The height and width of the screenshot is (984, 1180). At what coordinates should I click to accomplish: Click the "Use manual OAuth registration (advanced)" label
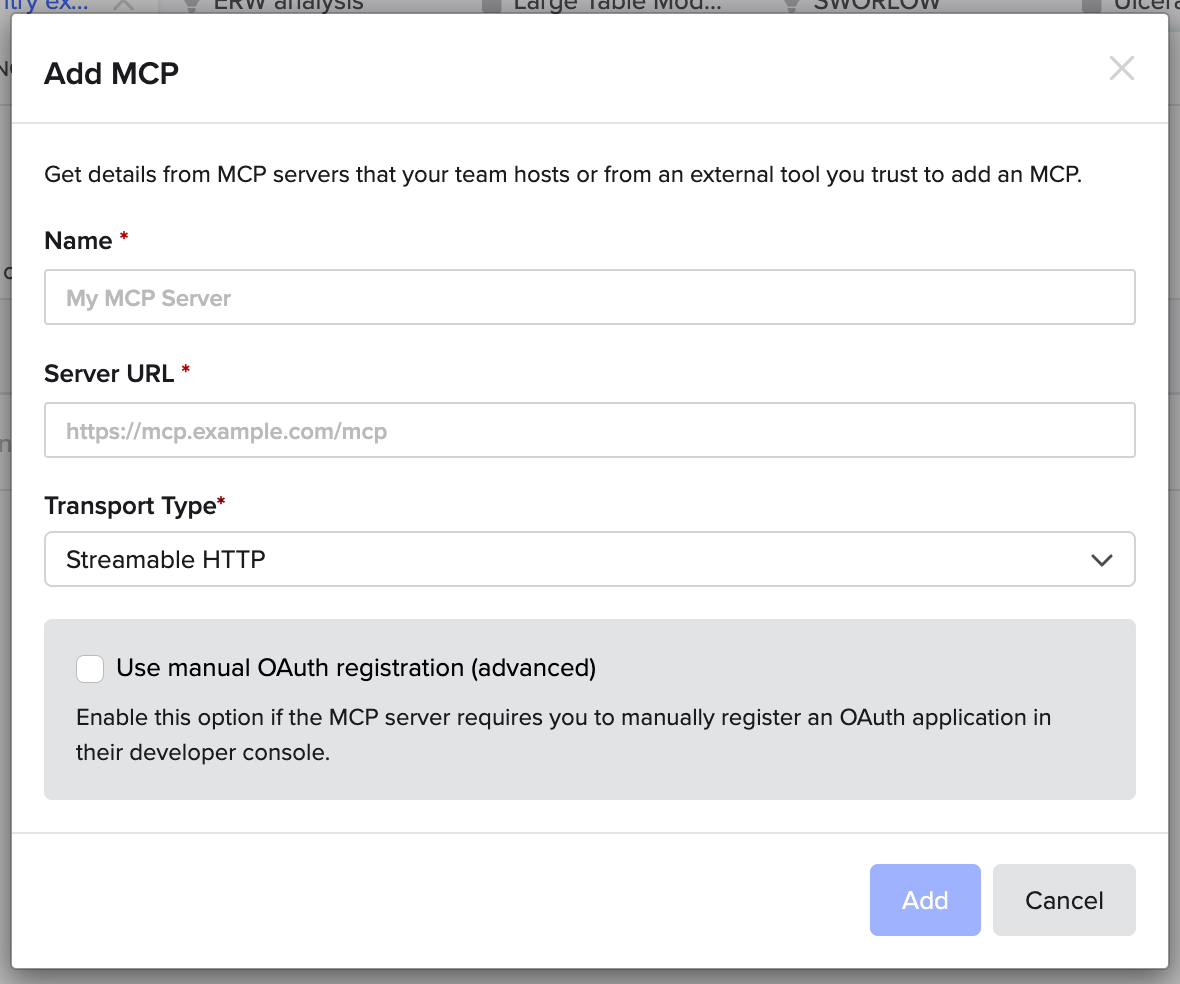(x=356, y=668)
